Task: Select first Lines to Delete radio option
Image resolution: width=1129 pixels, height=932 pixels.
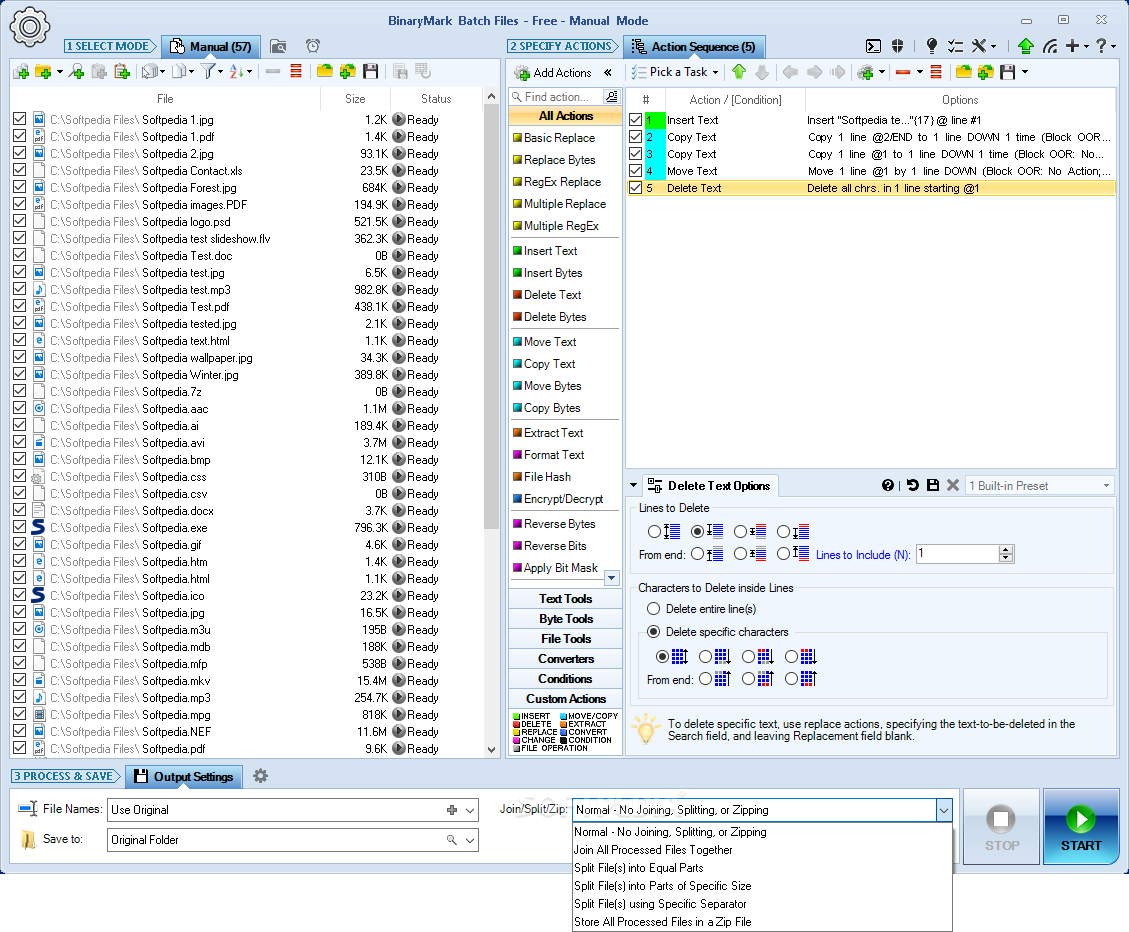Action: pos(654,532)
